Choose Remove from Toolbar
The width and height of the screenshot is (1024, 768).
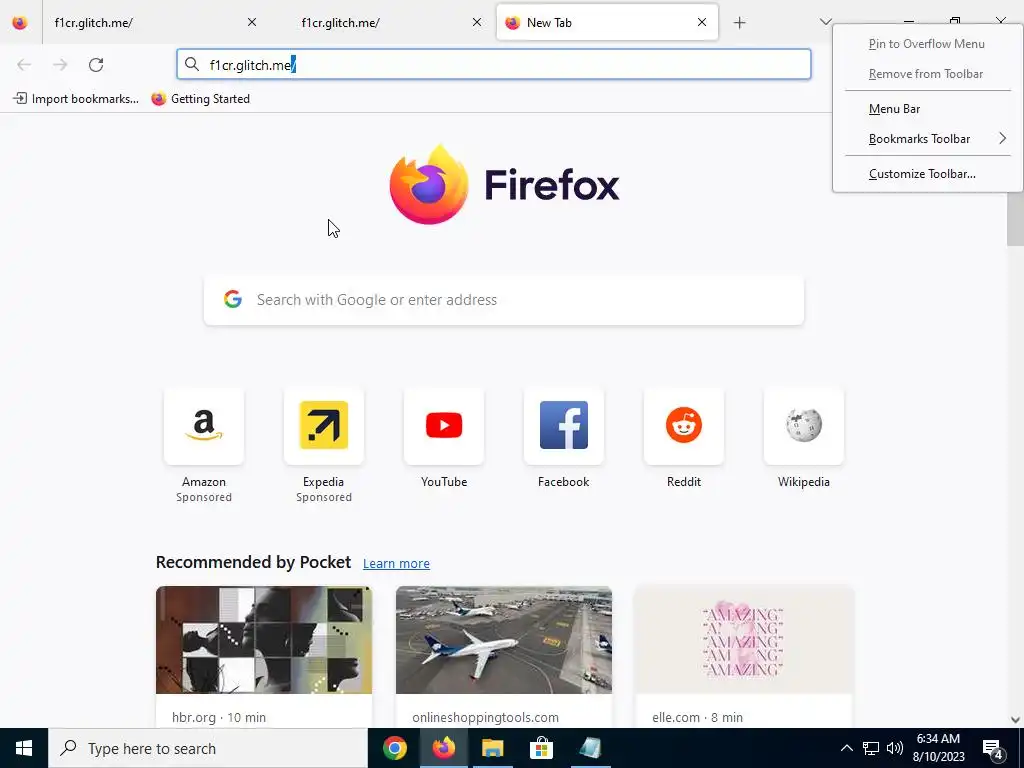(926, 74)
